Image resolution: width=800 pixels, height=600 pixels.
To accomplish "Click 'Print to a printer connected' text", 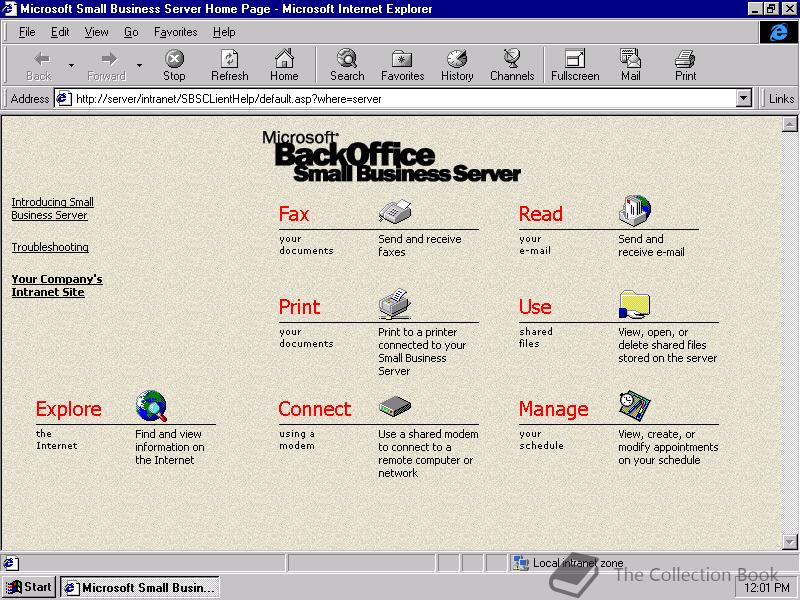I will 422,352.
